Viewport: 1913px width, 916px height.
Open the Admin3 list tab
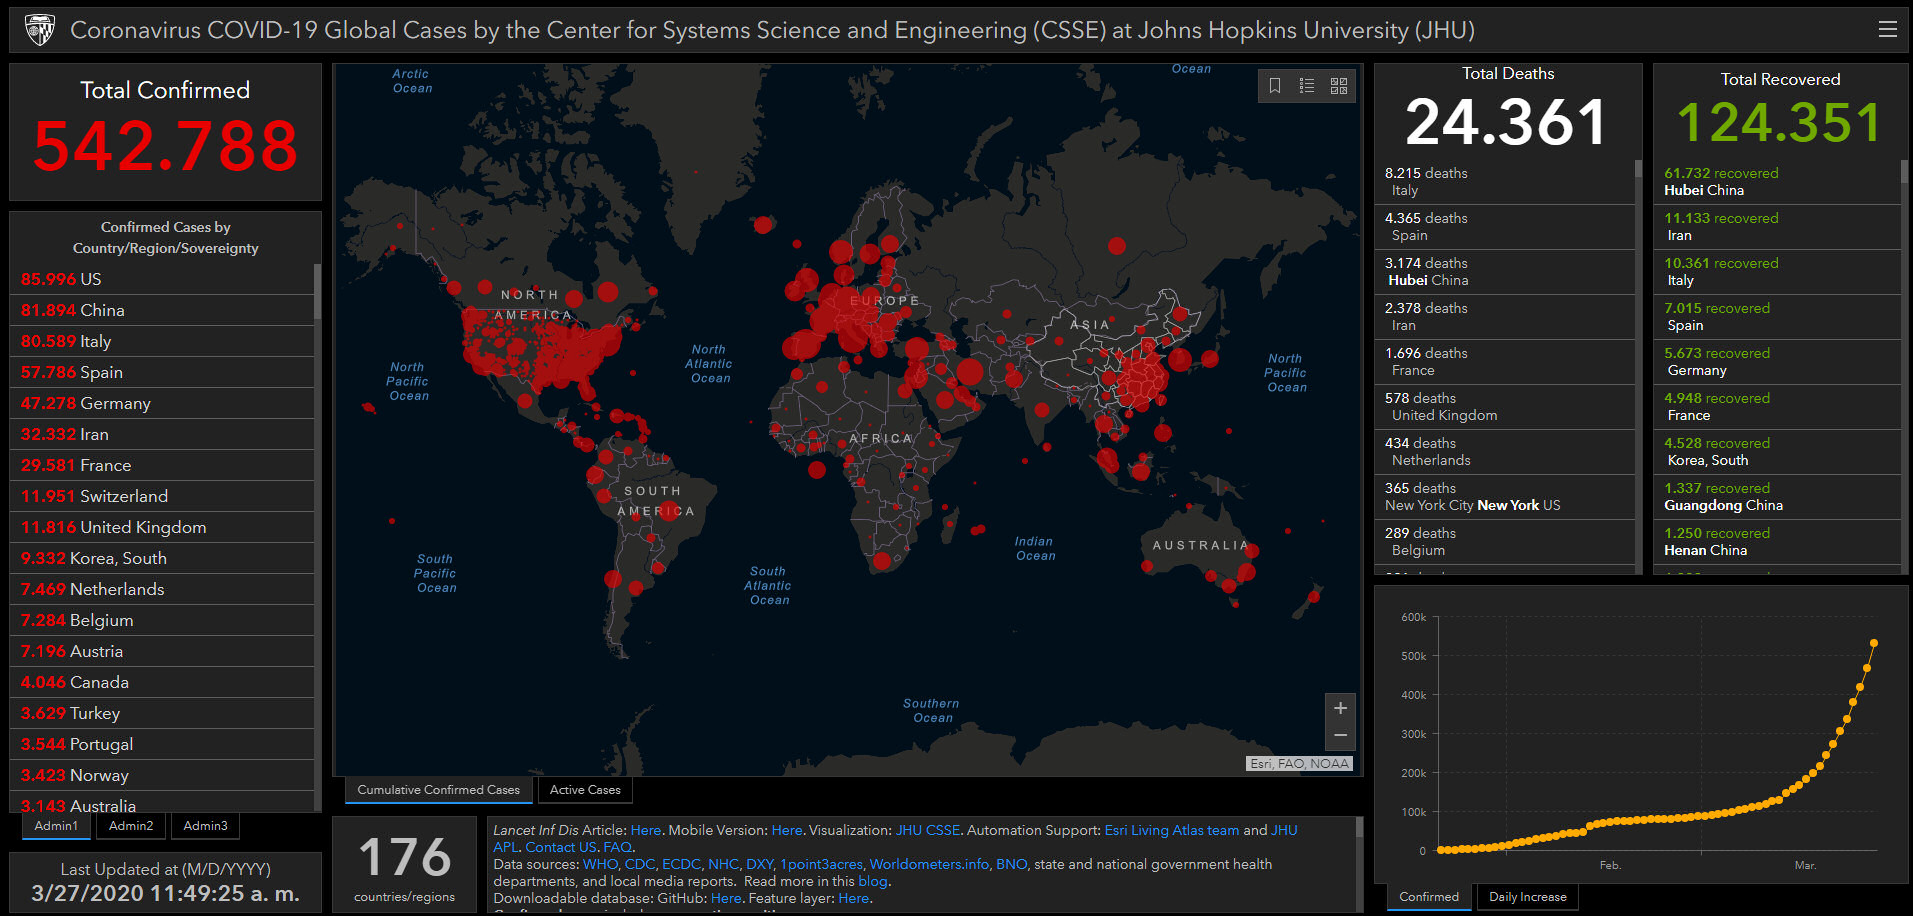coord(205,826)
